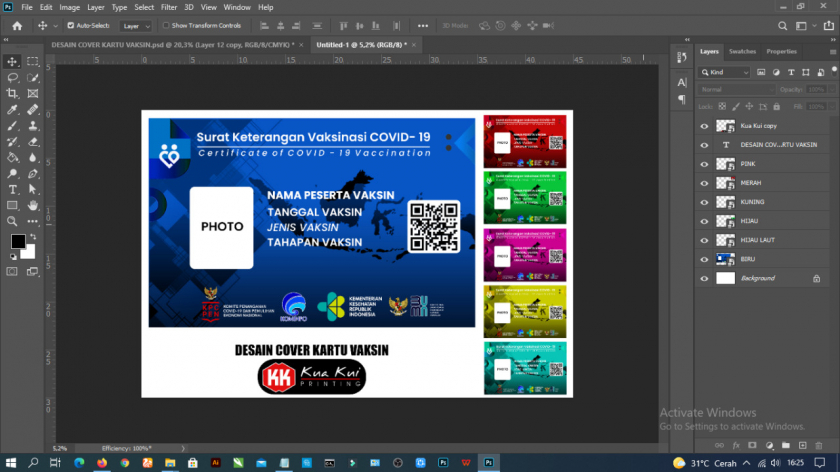Select the Rectangular Marquee tool
This screenshot has height=472, width=840.
click(x=33, y=62)
